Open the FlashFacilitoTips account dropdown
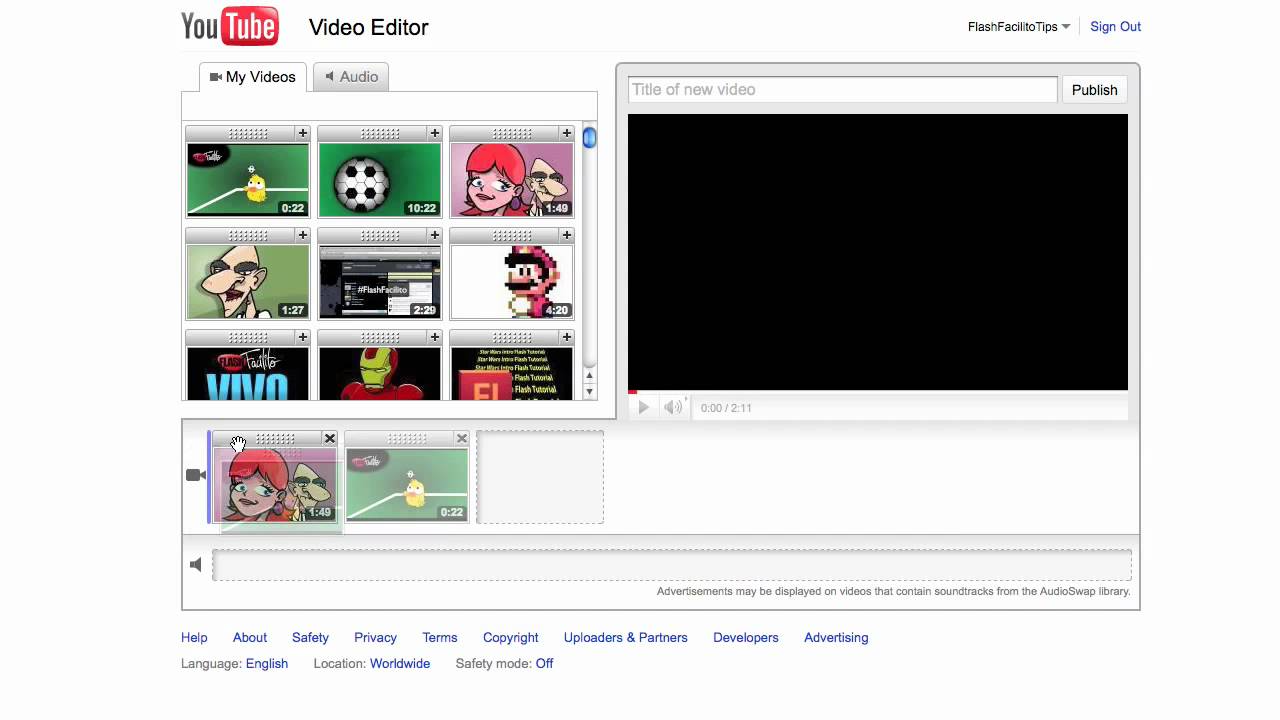The image size is (1280, 720). click(1019, 27)
